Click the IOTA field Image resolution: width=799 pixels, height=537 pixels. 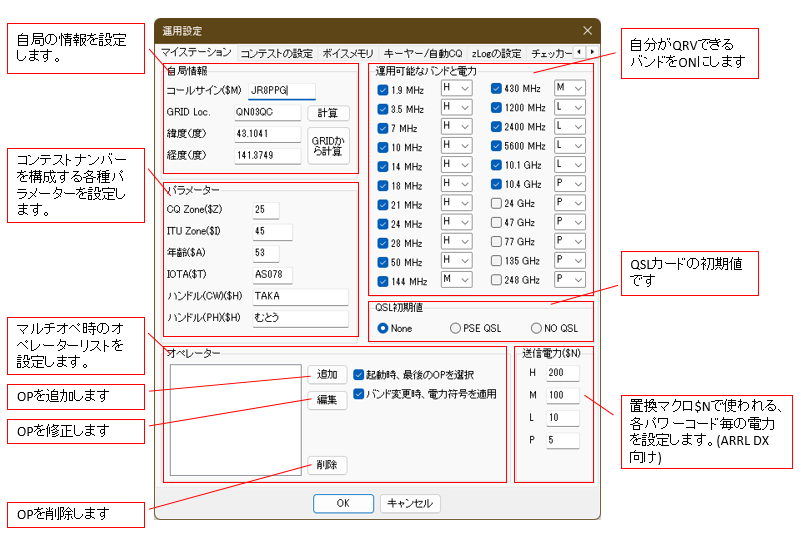click(272, 274)
